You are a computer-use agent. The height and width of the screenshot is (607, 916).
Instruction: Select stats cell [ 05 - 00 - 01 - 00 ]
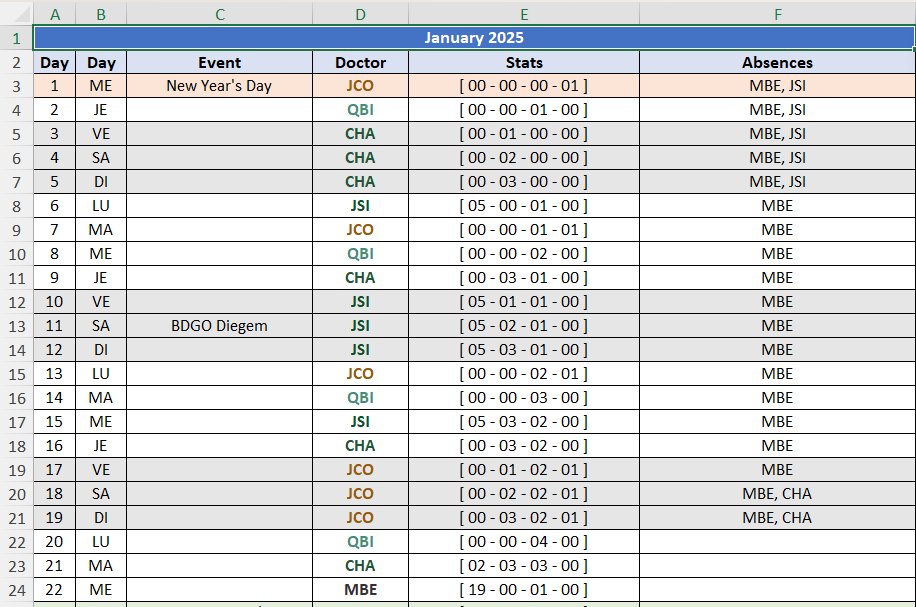[x=524, y=206]
